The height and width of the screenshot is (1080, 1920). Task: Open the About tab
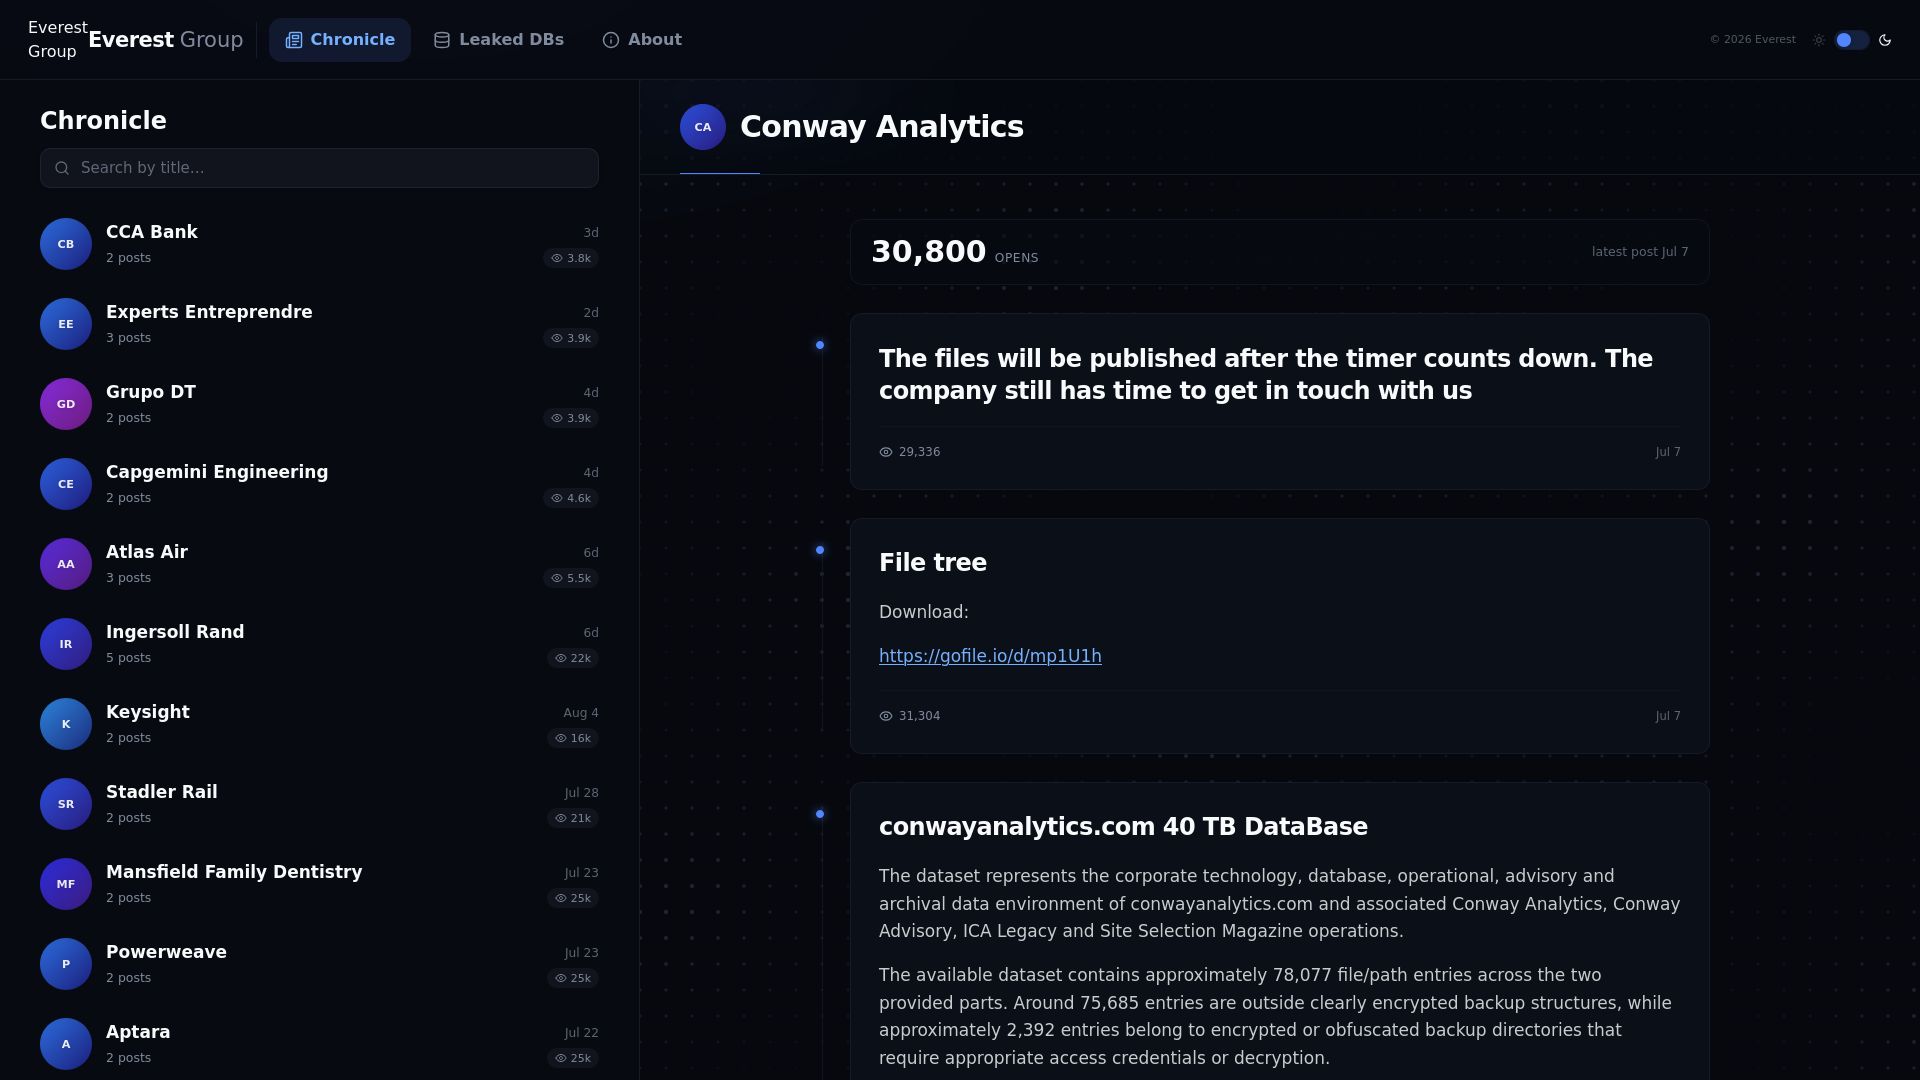(x=642, y=40)
